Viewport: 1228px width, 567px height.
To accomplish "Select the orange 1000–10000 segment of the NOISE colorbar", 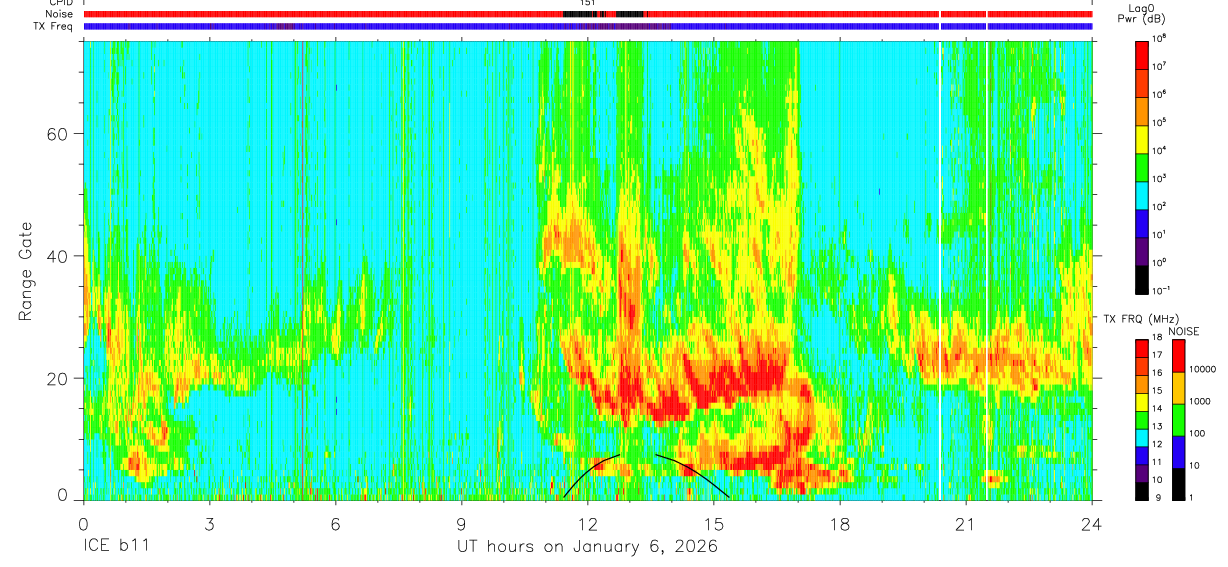I will (x=1177, y=388).
